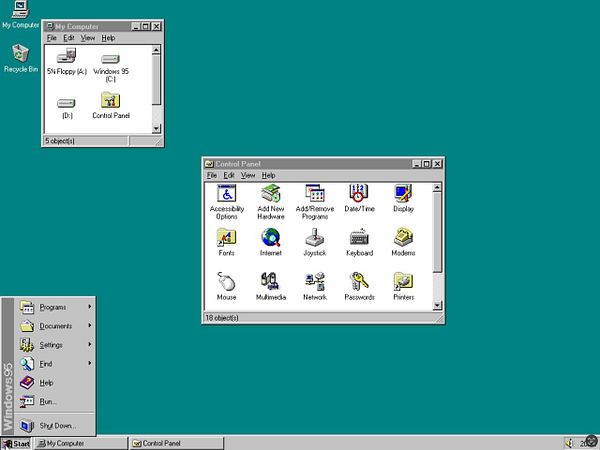
Task: Open the Edit menu in Control Panel
Action: pyautogui.click(x=229, y=175)
